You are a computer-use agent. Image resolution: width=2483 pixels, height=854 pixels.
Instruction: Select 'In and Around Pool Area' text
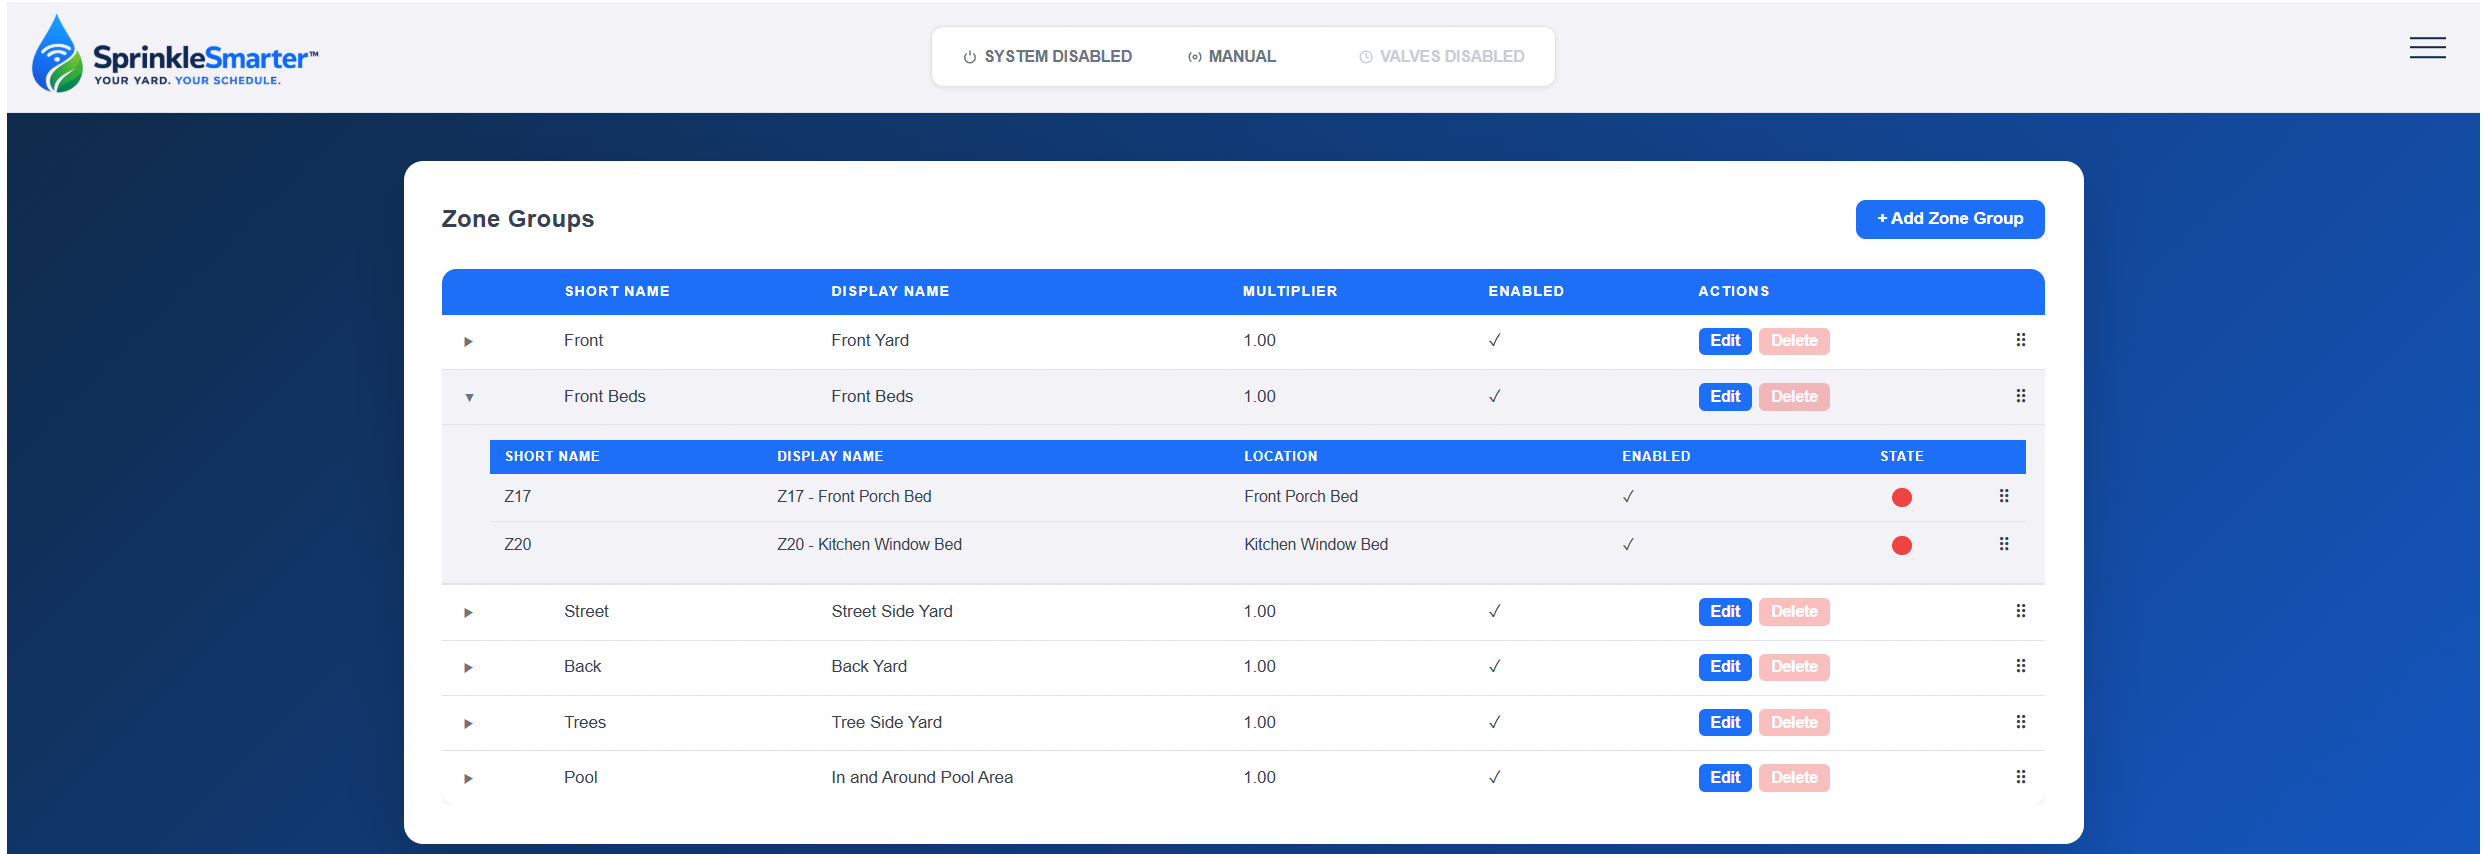point(922,777)
